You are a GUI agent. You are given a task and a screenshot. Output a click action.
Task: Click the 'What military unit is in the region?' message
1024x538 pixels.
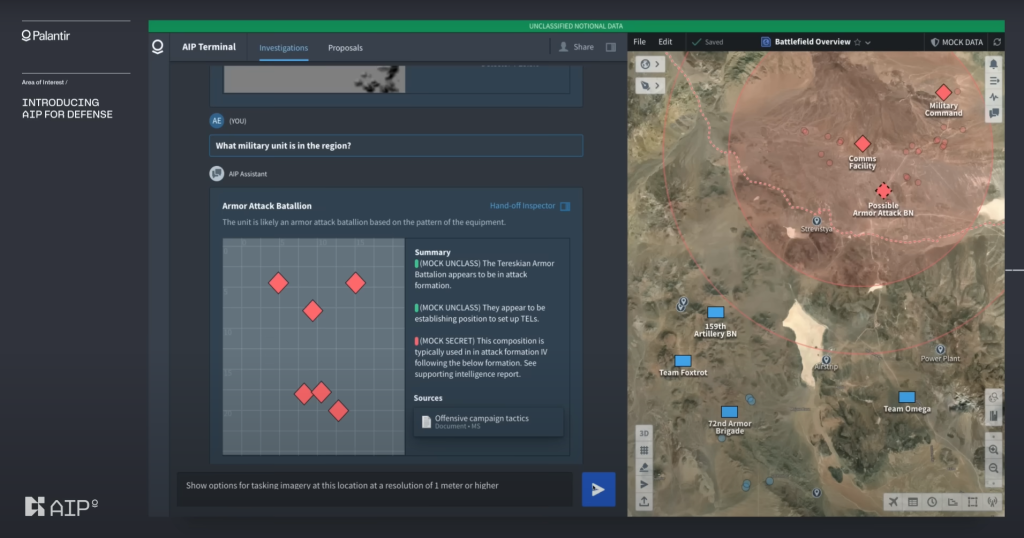pos(396,146)
